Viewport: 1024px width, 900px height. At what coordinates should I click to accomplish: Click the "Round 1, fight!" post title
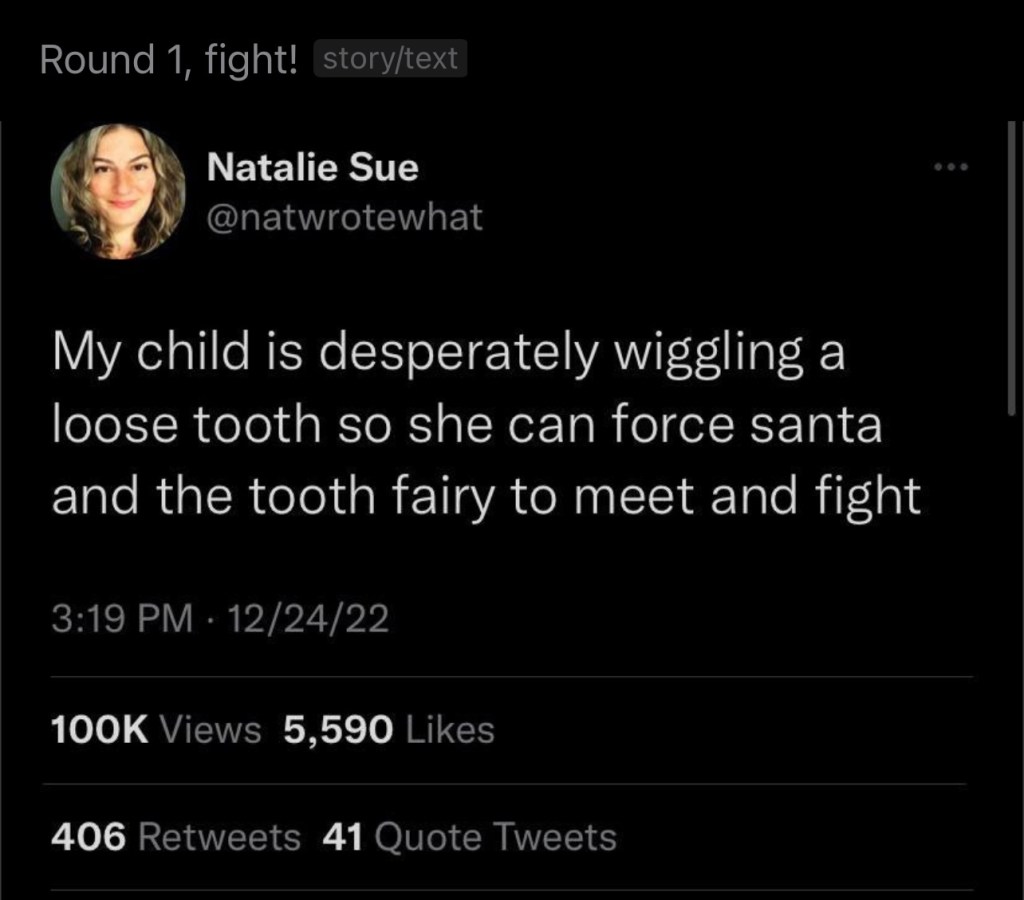[x=168, y=60]
